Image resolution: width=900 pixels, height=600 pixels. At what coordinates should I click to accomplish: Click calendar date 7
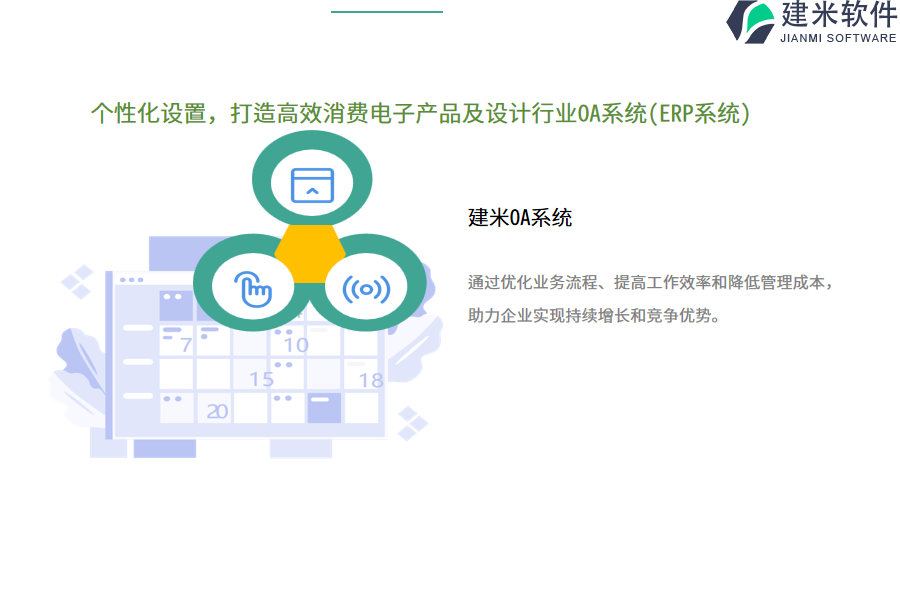click(185, 345)
